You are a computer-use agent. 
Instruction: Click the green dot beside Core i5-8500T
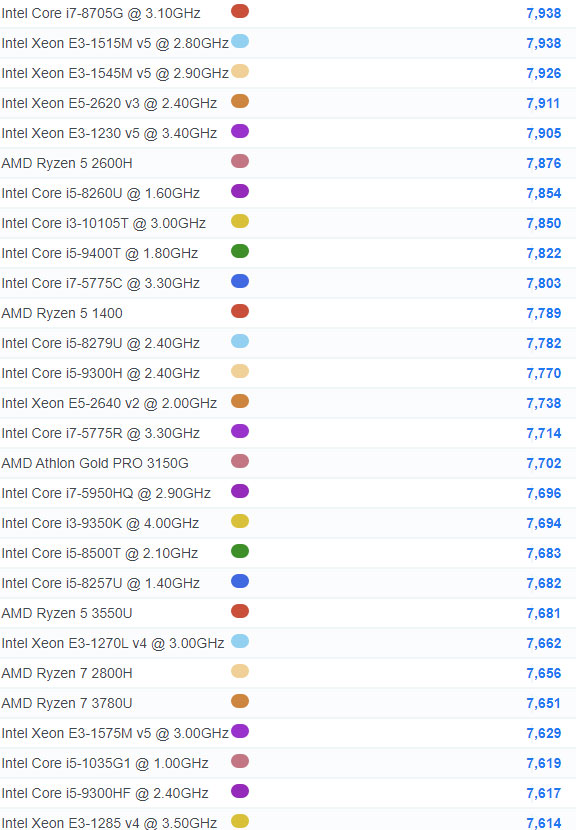[x=240, y=551]
